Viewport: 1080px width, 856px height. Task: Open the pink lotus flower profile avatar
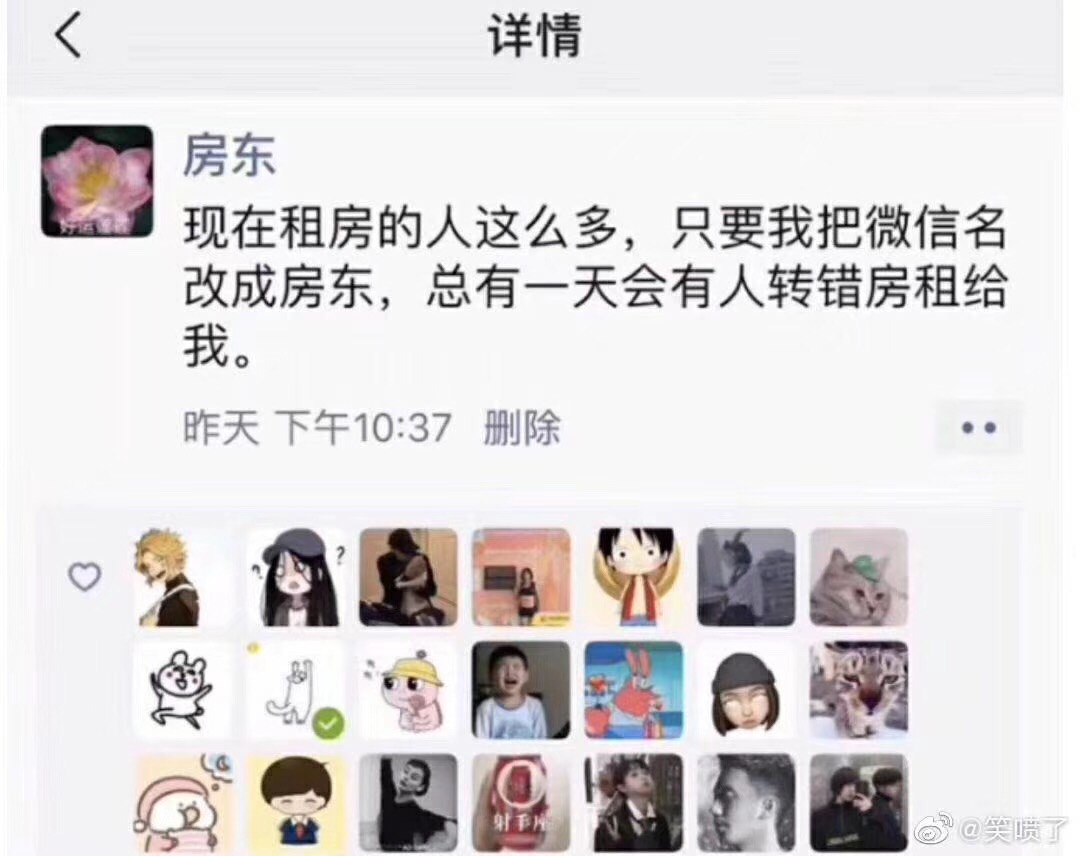coord(97,181)
